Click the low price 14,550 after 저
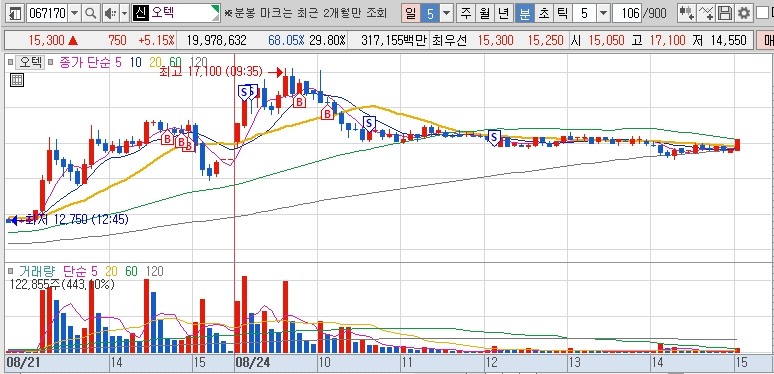Viewport: 774px width, 374px height. tap(728, 40)
